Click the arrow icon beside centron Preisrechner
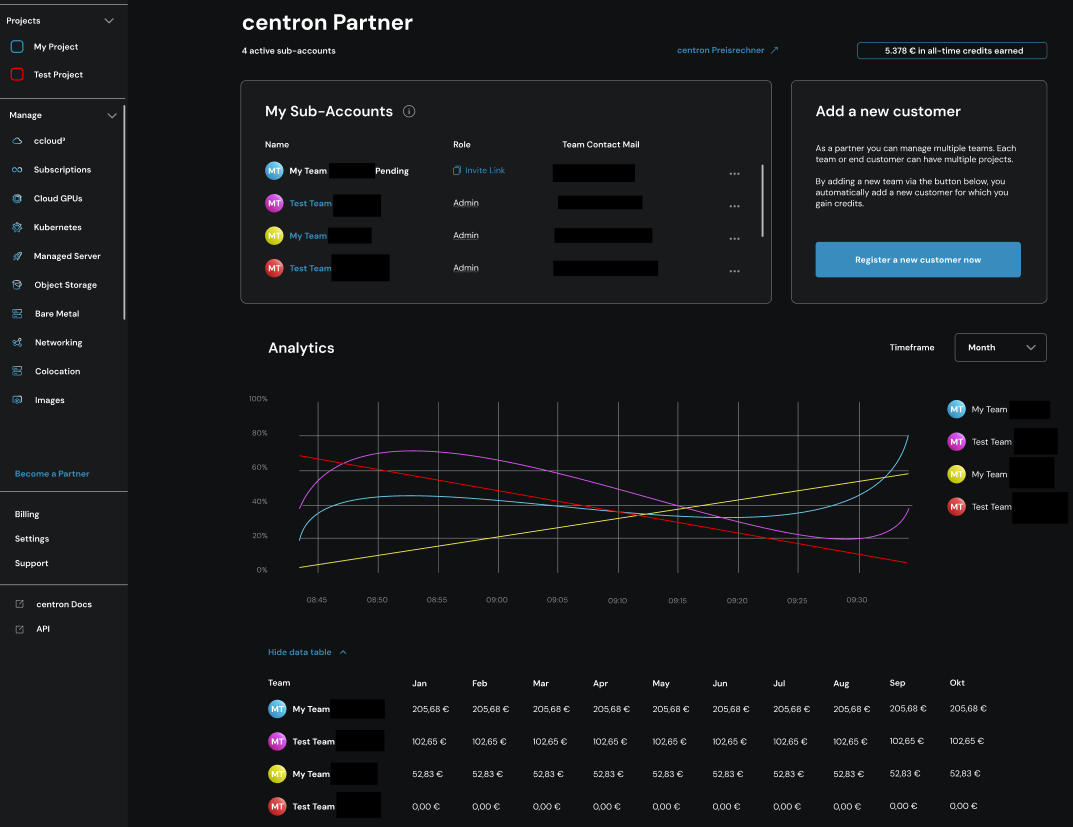1073x827 pixels. tap(774, 50)
